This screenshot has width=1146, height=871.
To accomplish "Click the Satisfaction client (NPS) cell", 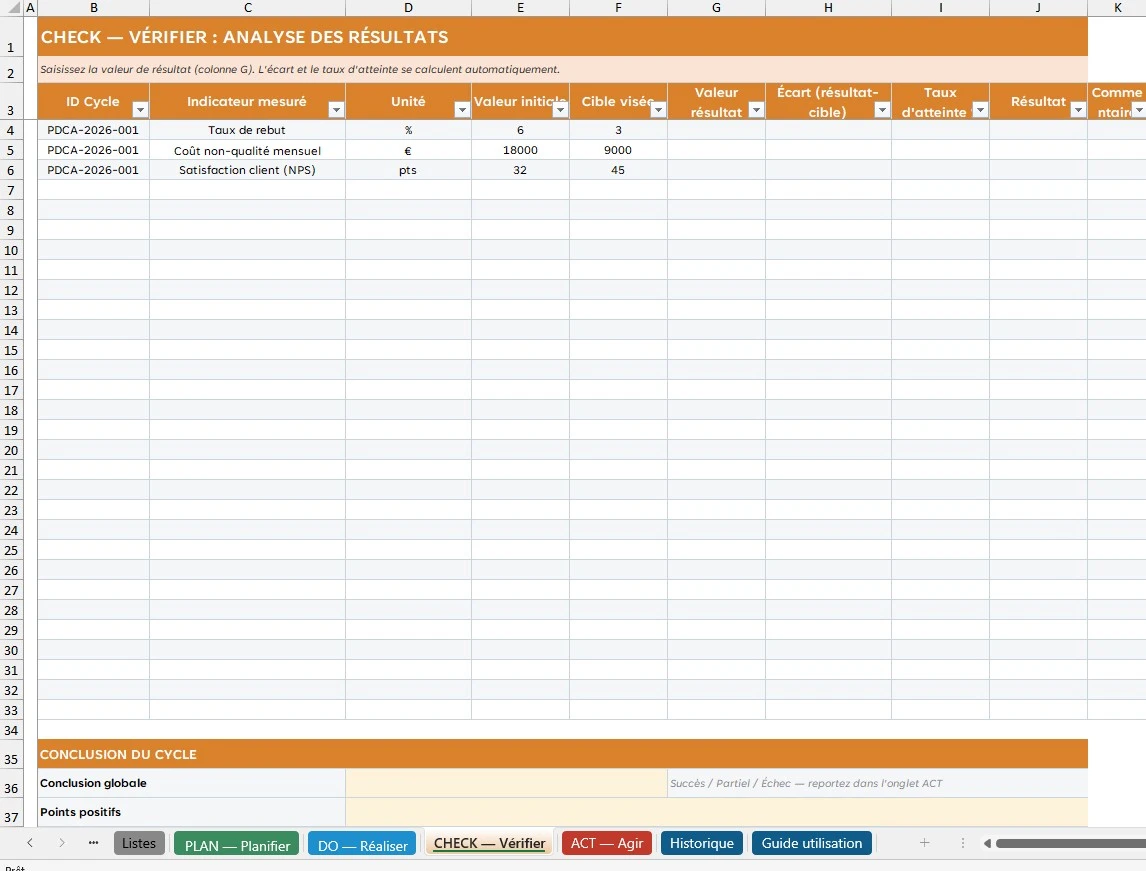I will tap(247, 170).
